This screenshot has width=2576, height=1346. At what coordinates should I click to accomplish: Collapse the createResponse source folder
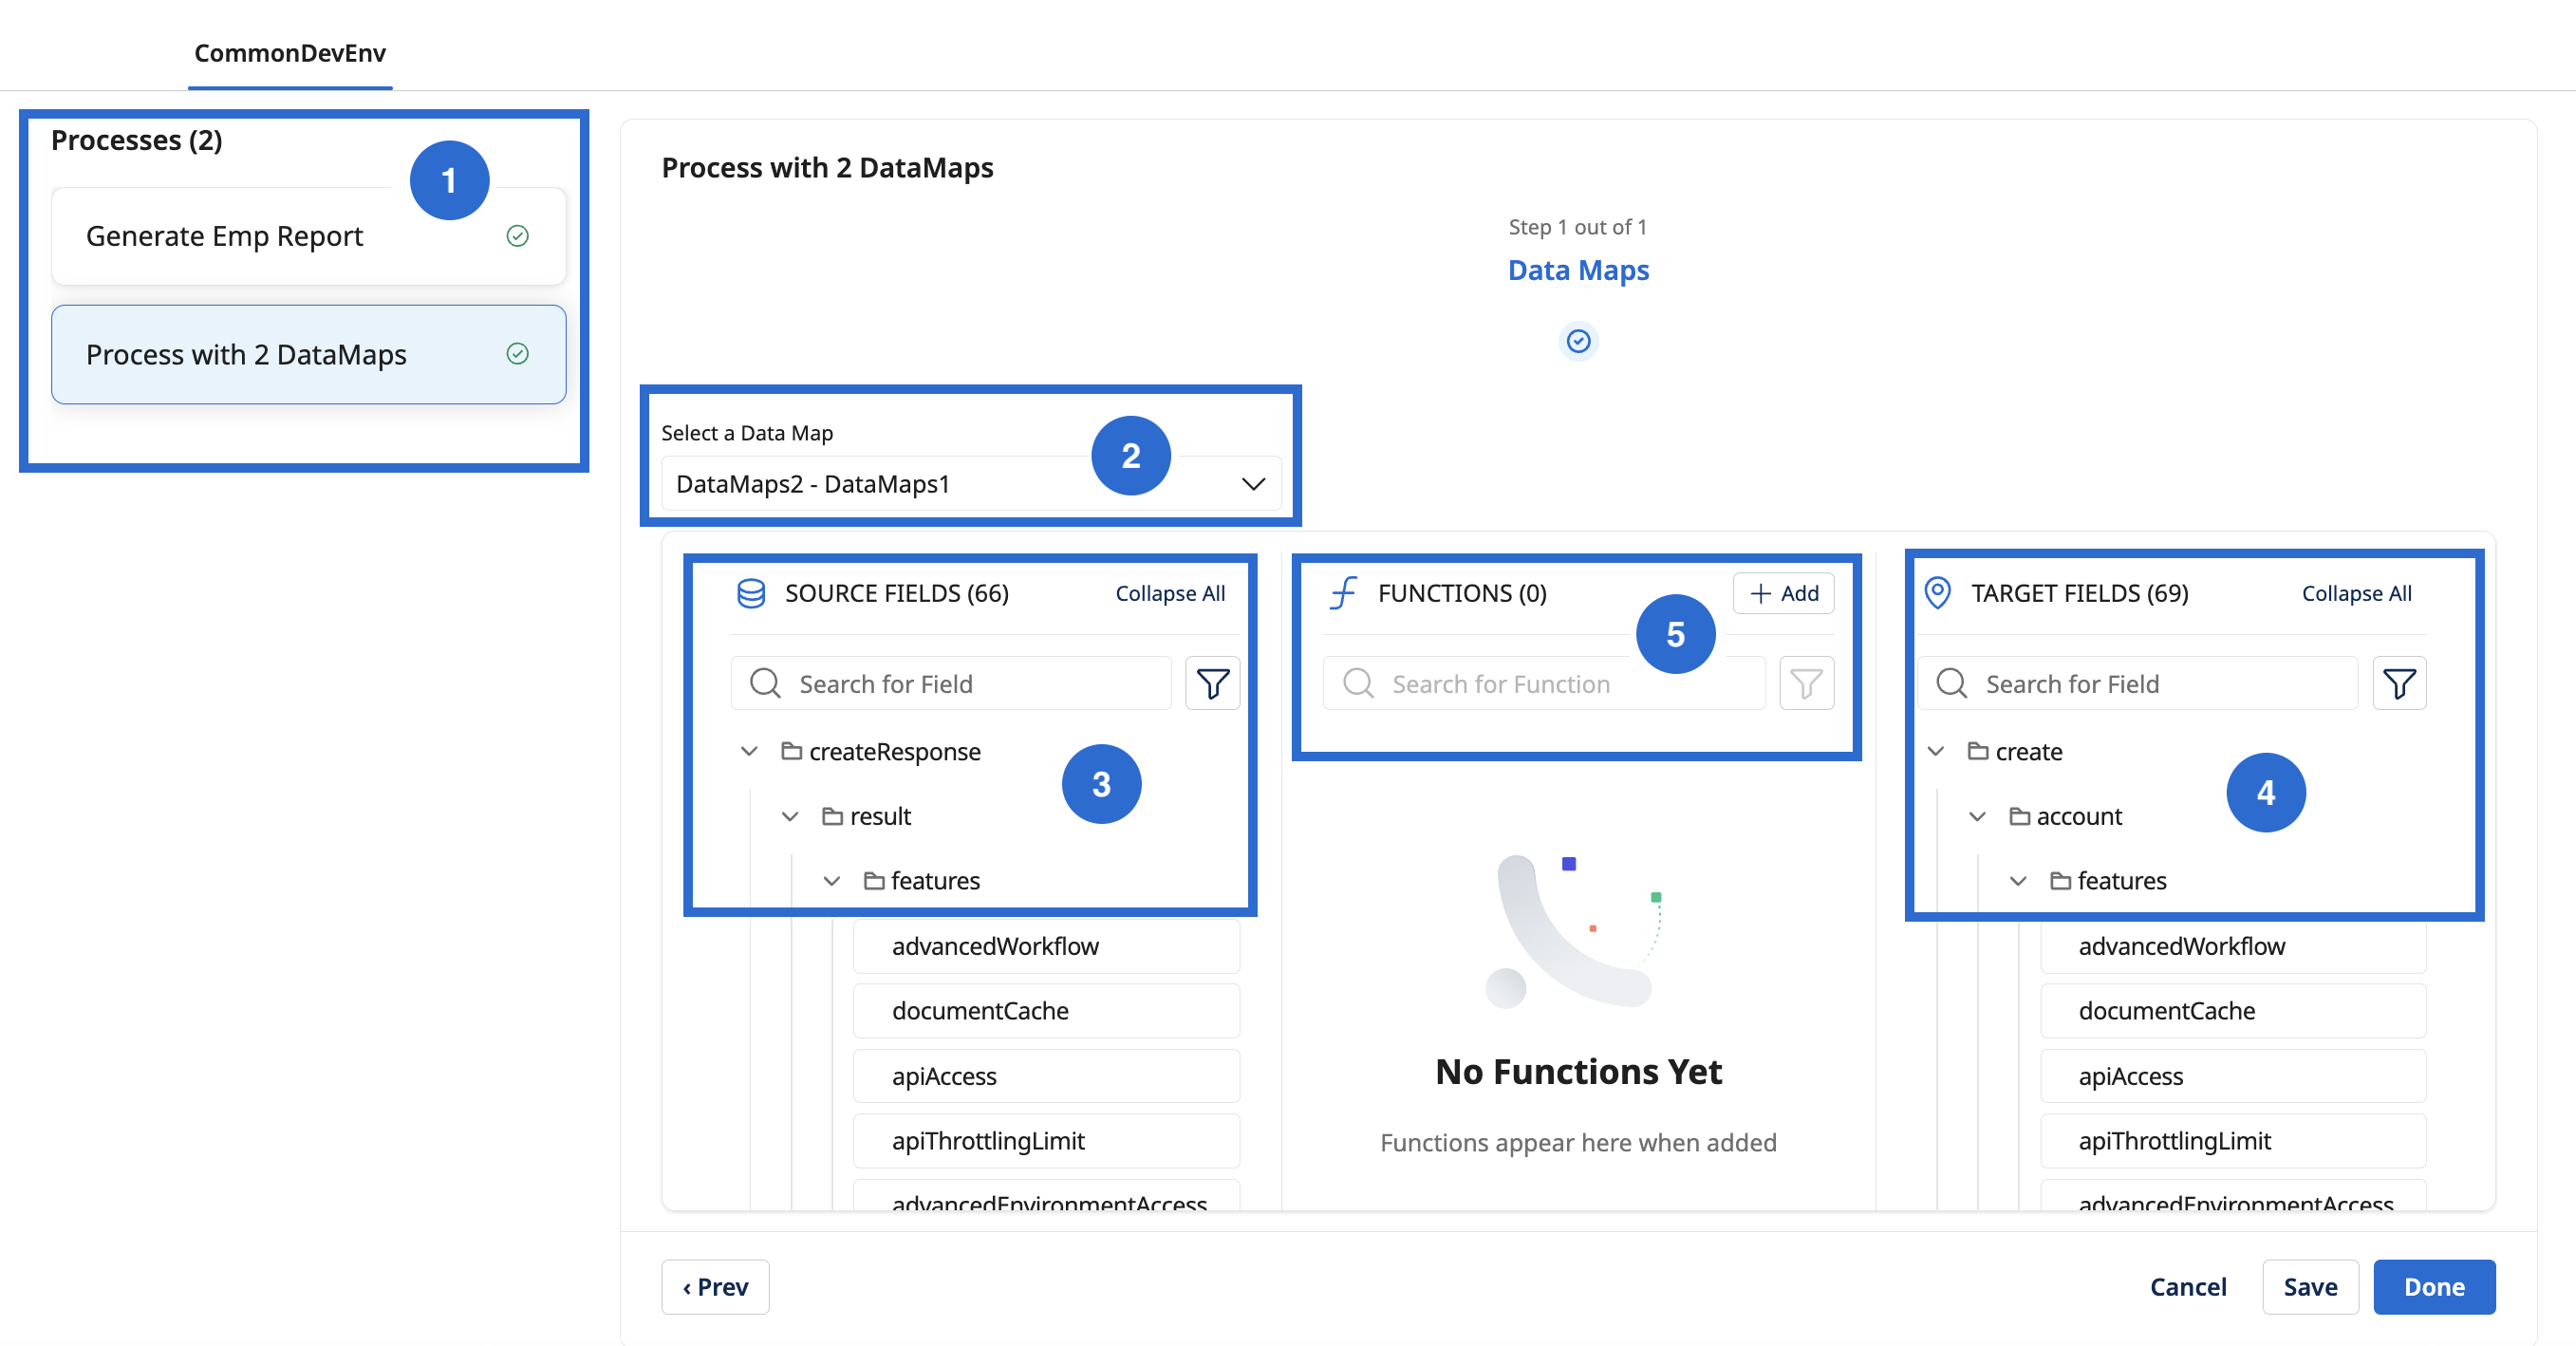point(749,751)
